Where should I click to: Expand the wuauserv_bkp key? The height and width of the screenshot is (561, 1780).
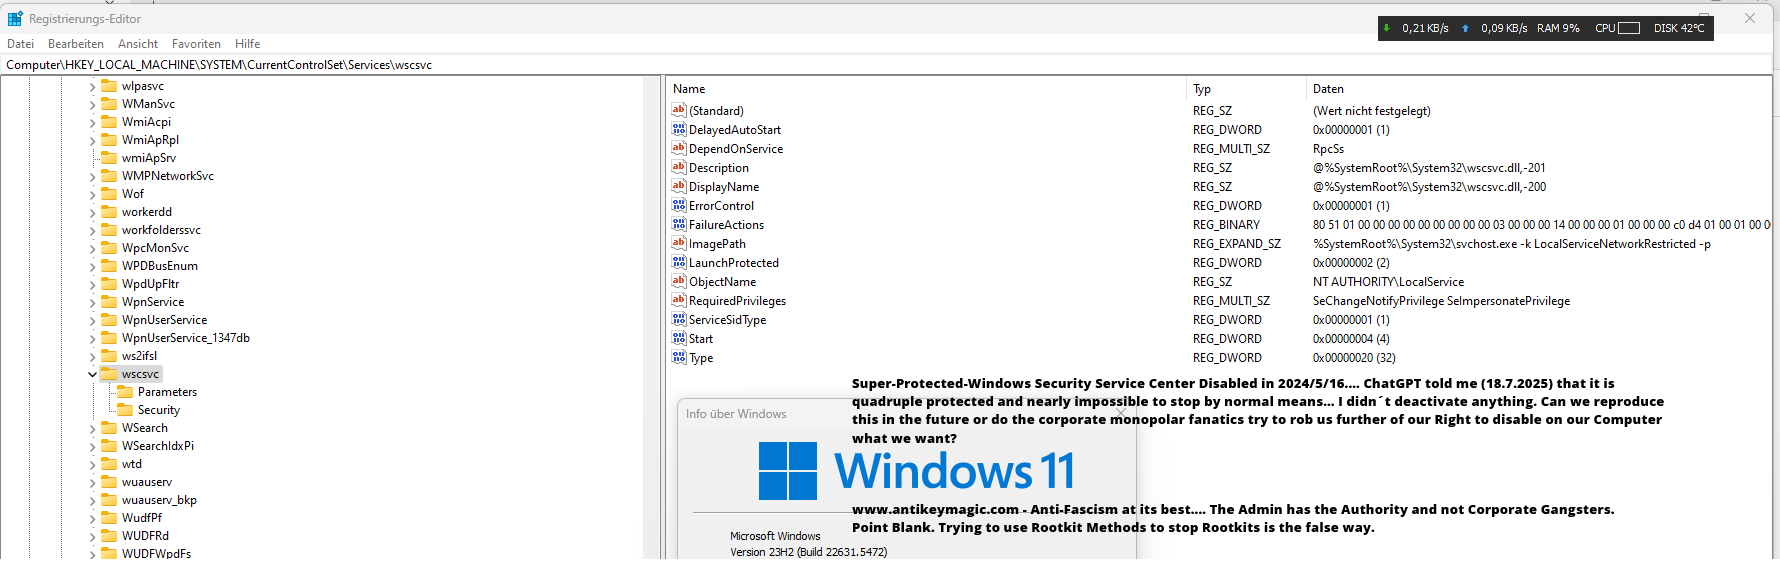tap(92, 500)
